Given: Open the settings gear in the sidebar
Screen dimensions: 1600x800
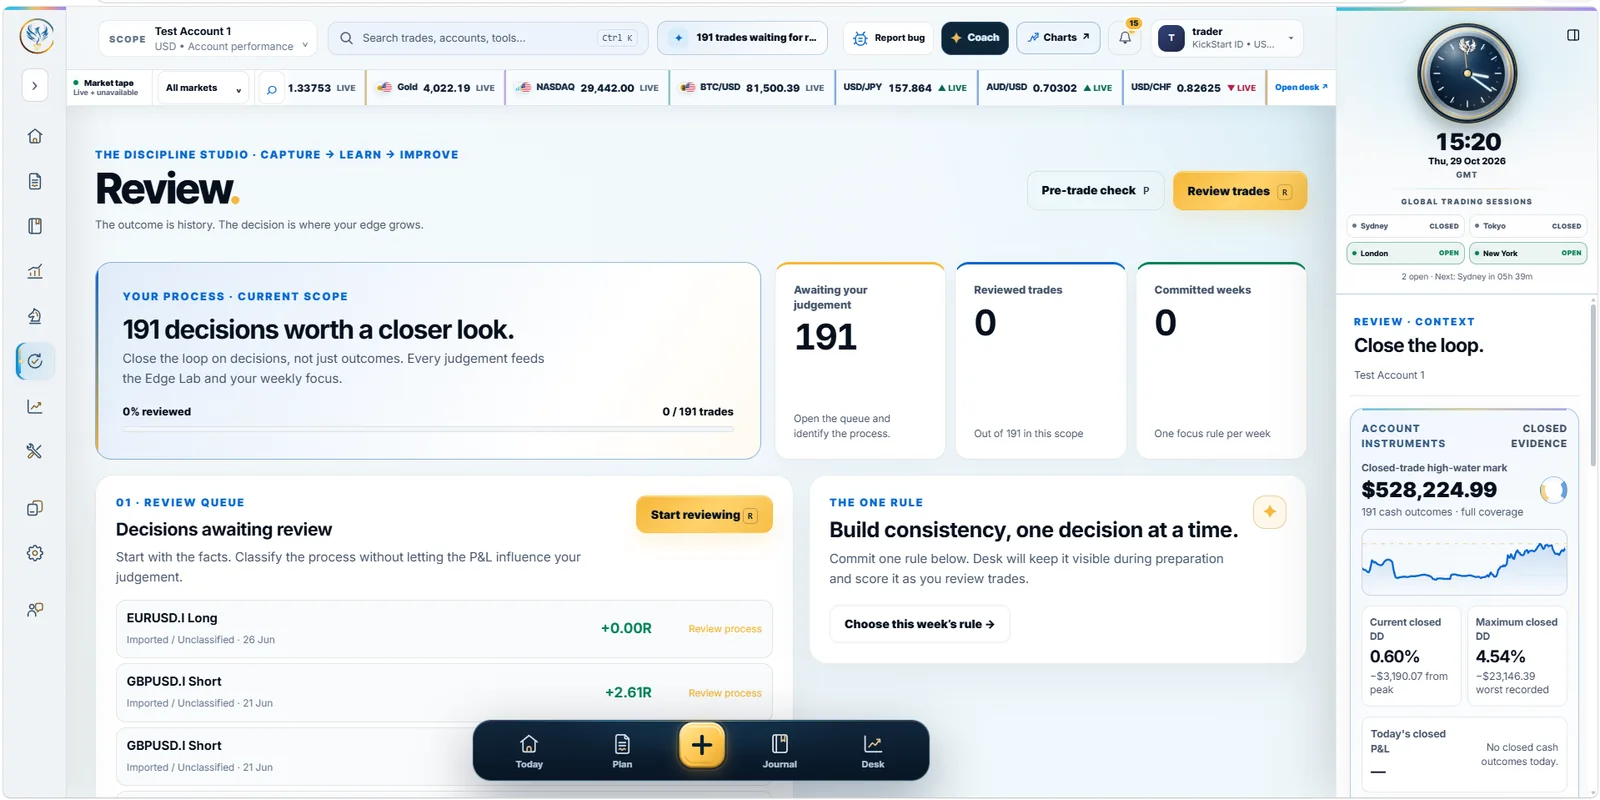Looking at the screenshot, I should pos(35,553).
